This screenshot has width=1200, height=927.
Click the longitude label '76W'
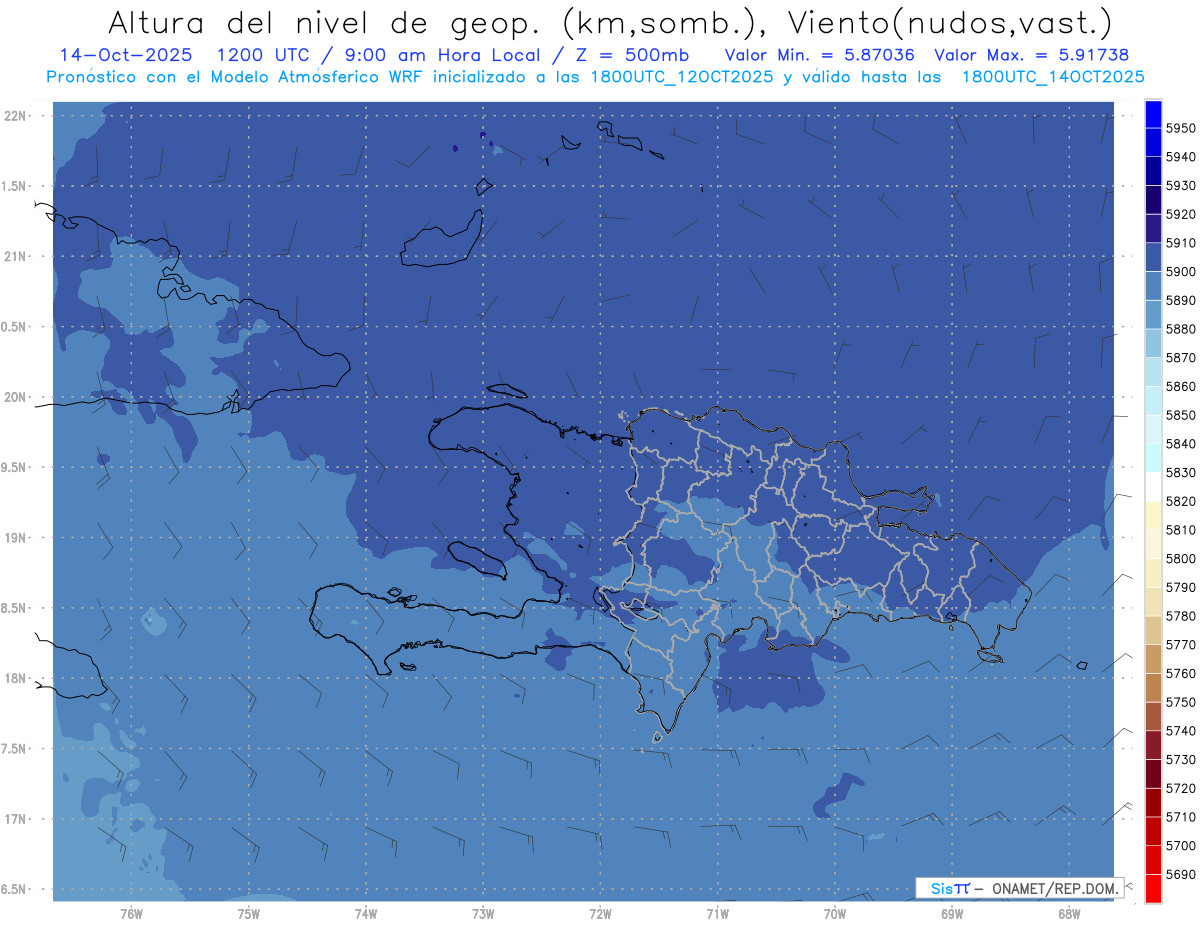131,914
